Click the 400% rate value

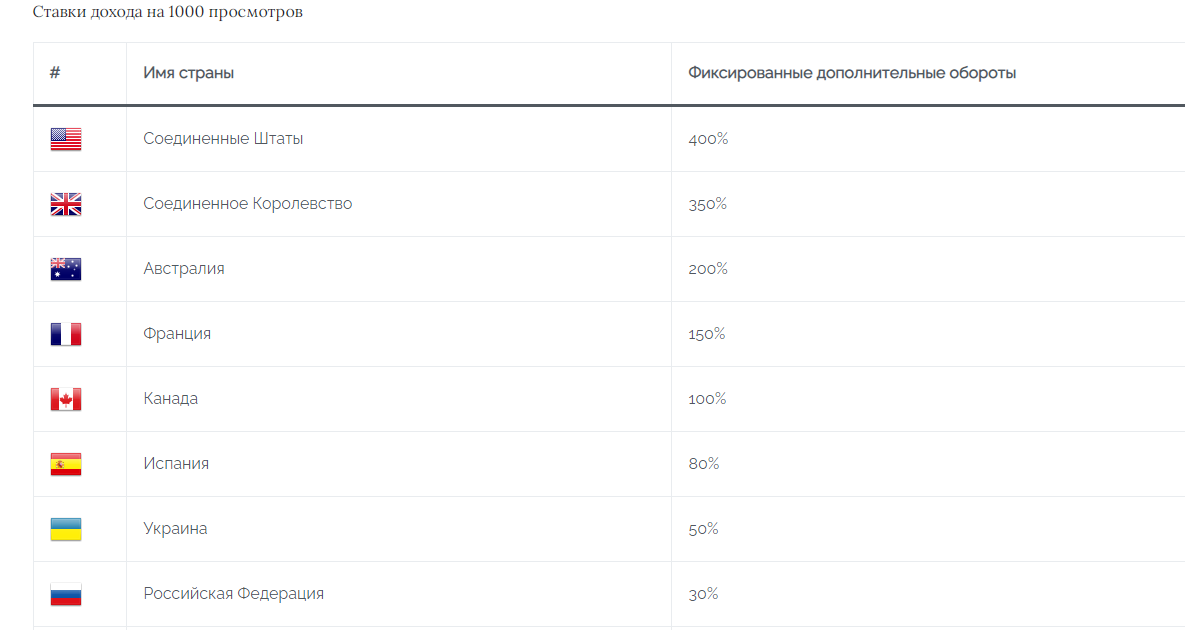(x=708, y=139)
